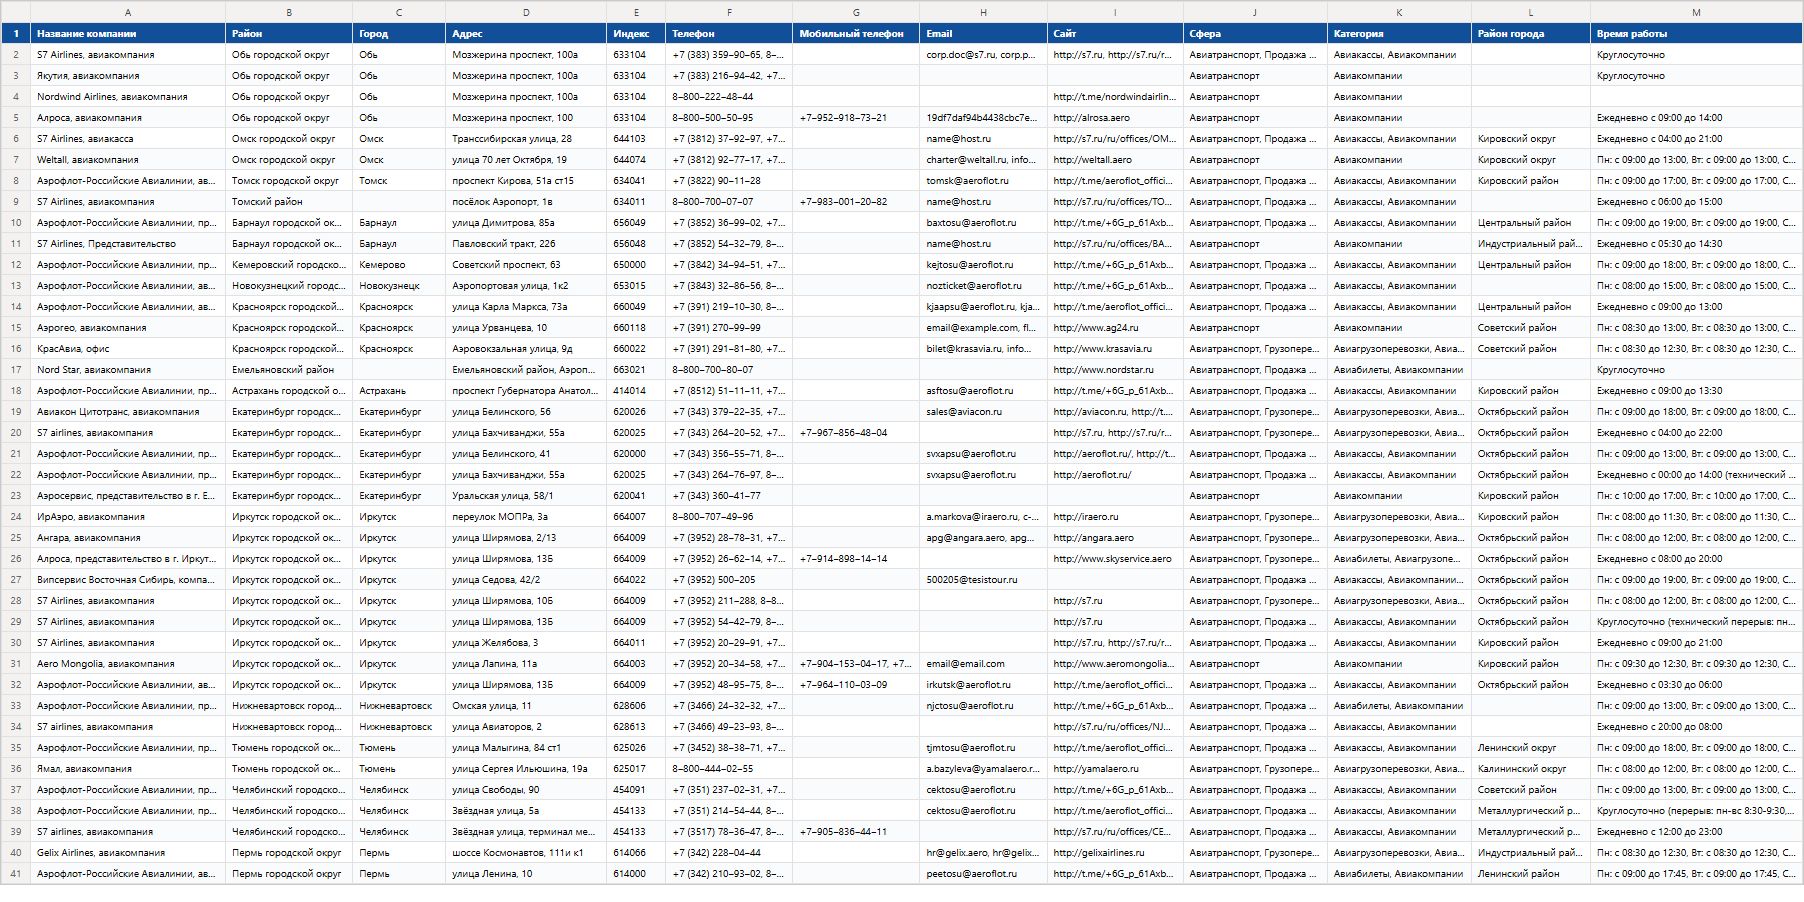Click the "Индекс" header cell
Image resolution: width=1804 pixels, height=902 pixels.
[636, 34]
